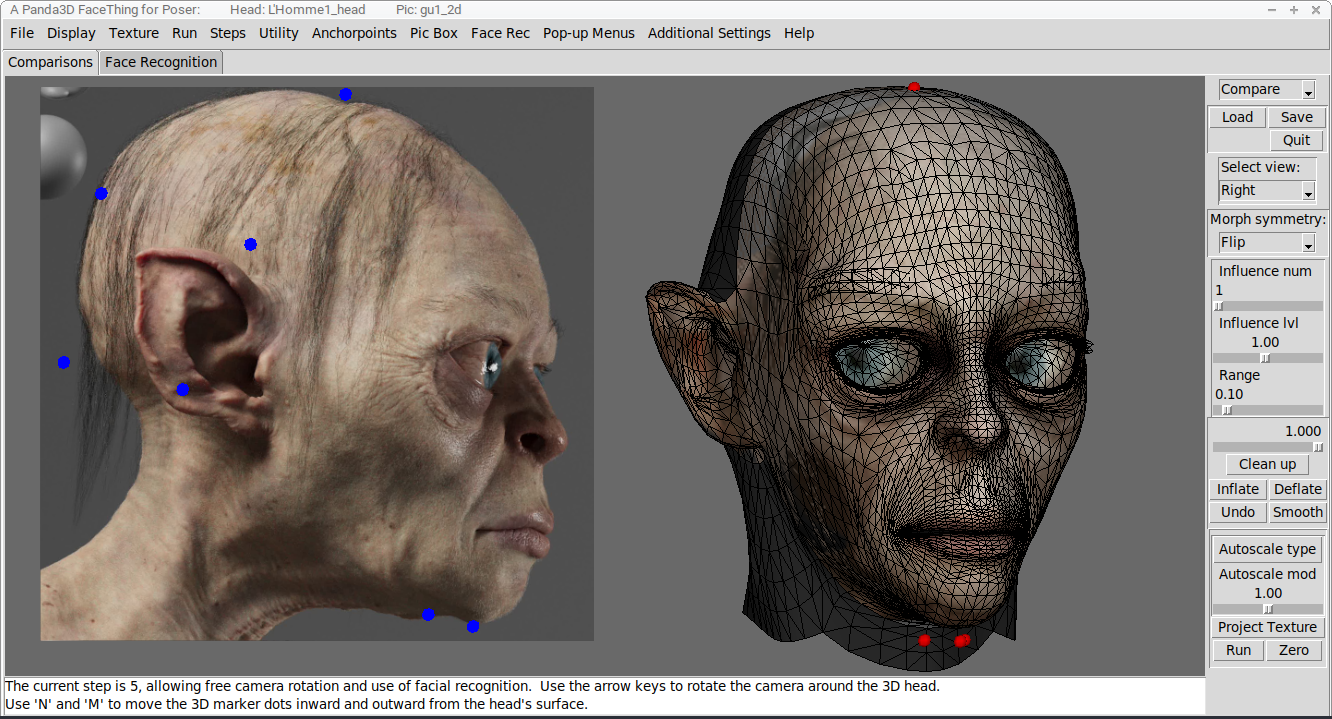Image resolution: width=1332 pixels, height=719 pixels.
Task: Click the step 5 status message
Action: 472,686
